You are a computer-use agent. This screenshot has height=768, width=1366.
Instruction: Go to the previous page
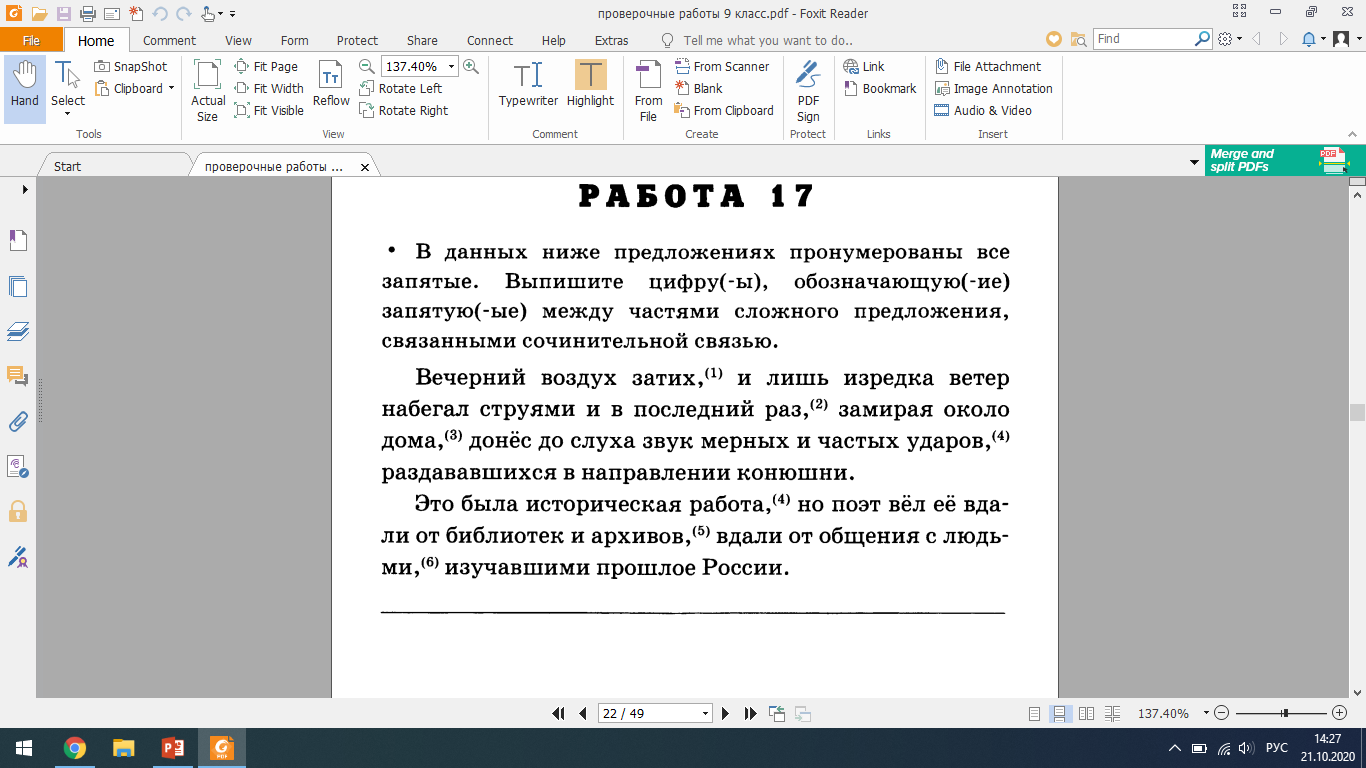(x=582, y=713)
